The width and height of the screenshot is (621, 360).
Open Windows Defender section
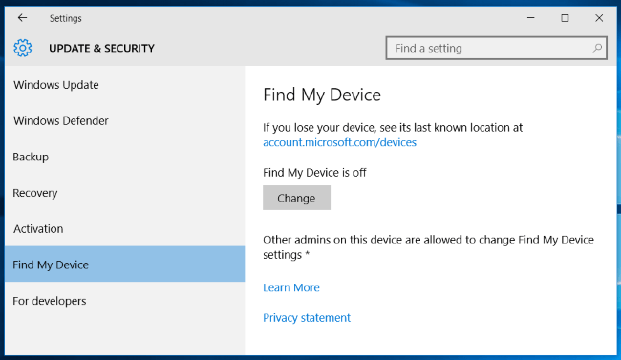pyautogui.click(x=125, y=120)
